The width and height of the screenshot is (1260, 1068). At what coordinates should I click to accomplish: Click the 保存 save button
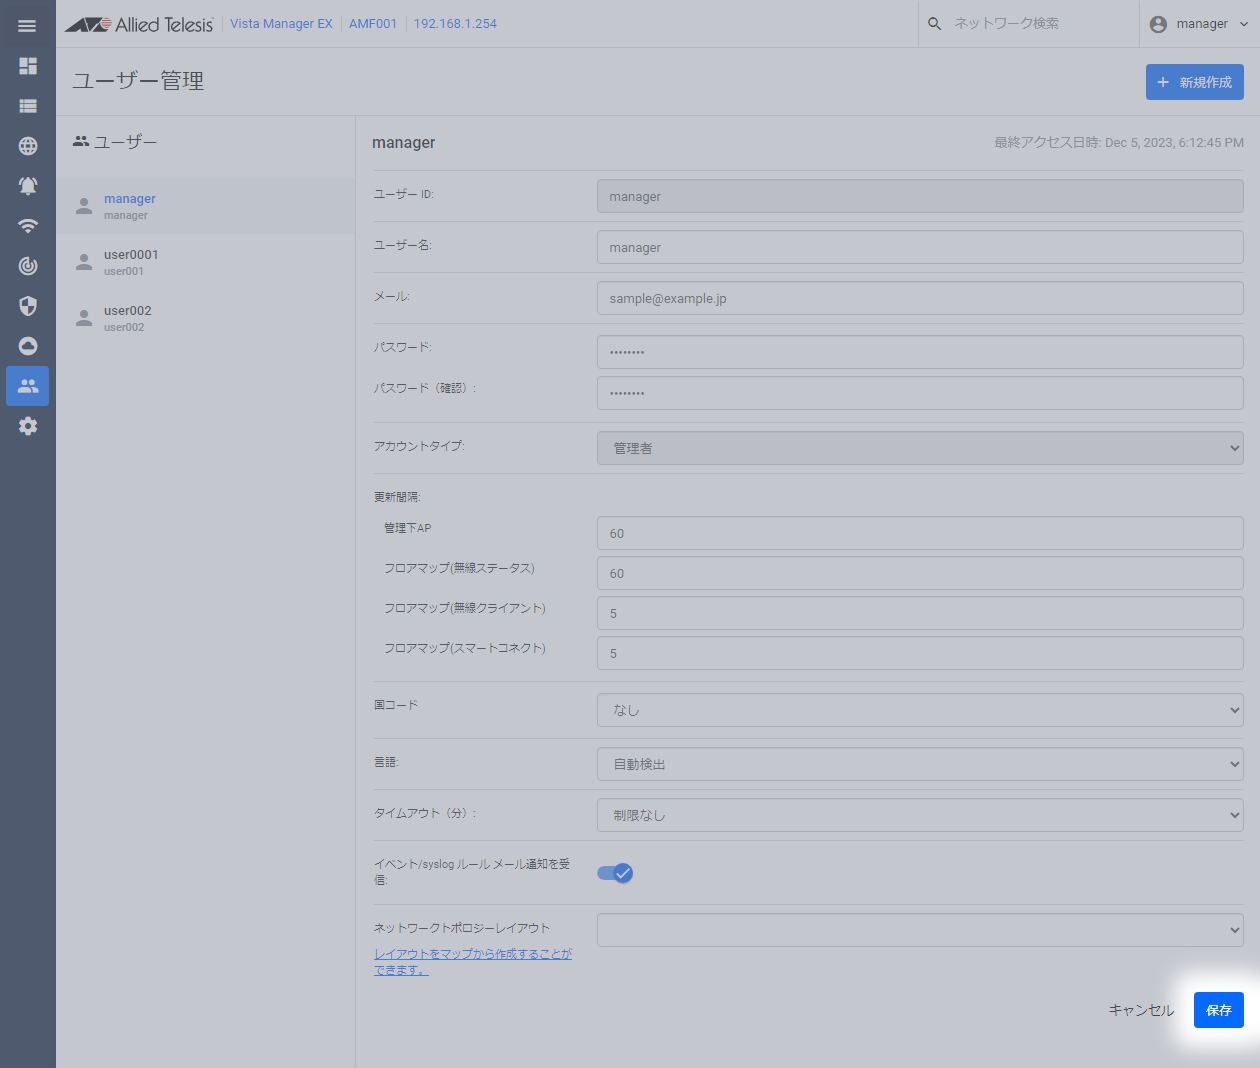click(1218, 1010)
